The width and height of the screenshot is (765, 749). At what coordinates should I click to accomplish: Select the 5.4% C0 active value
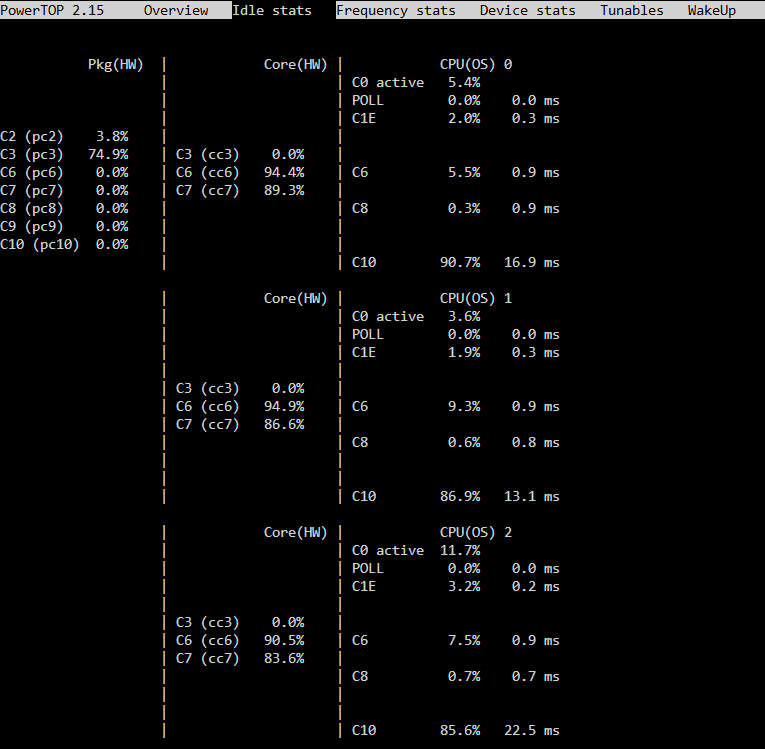point(464,82)
